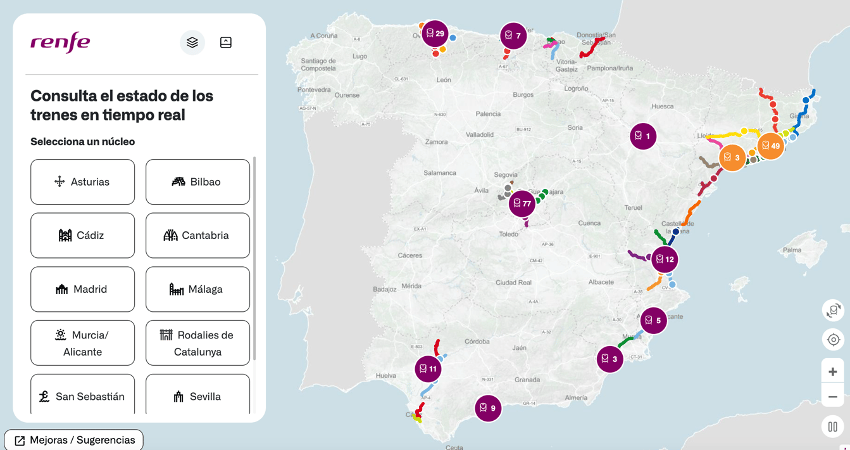Image resolution: width=850 pixels, height=450 pixels.
Task: Click the Murcia sun icon
Action: (61, 335)
